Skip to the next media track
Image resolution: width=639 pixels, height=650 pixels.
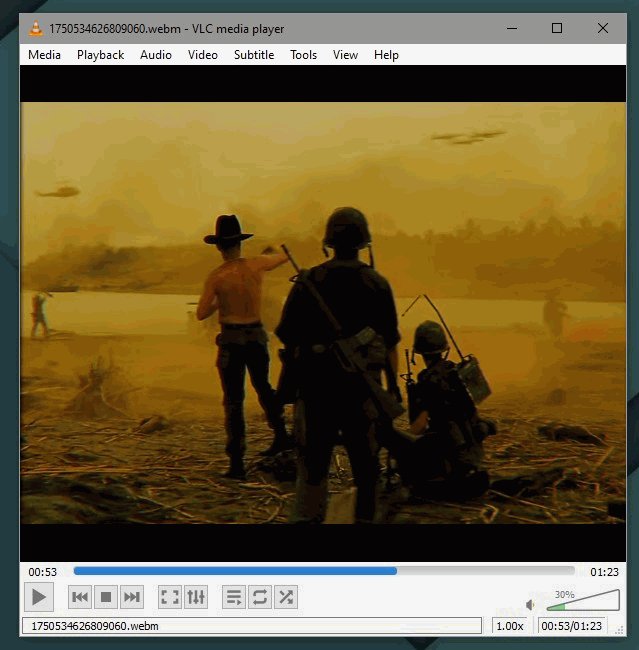(132, 597)
